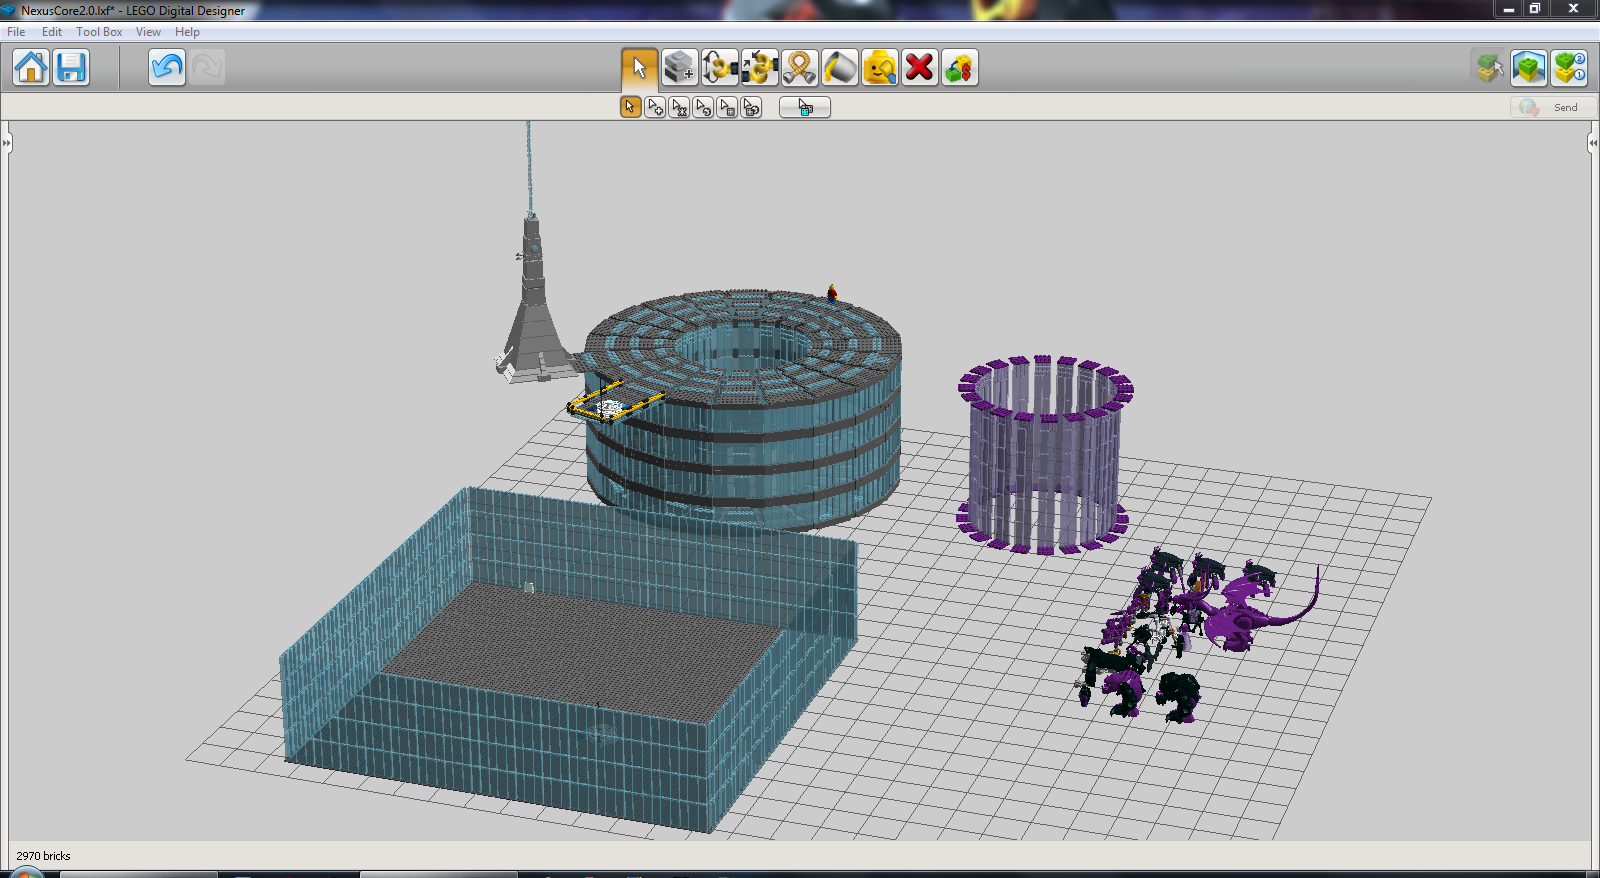1600x878 pixels.
Task: Click the Undo arrow button
Action: pos(167,68)
